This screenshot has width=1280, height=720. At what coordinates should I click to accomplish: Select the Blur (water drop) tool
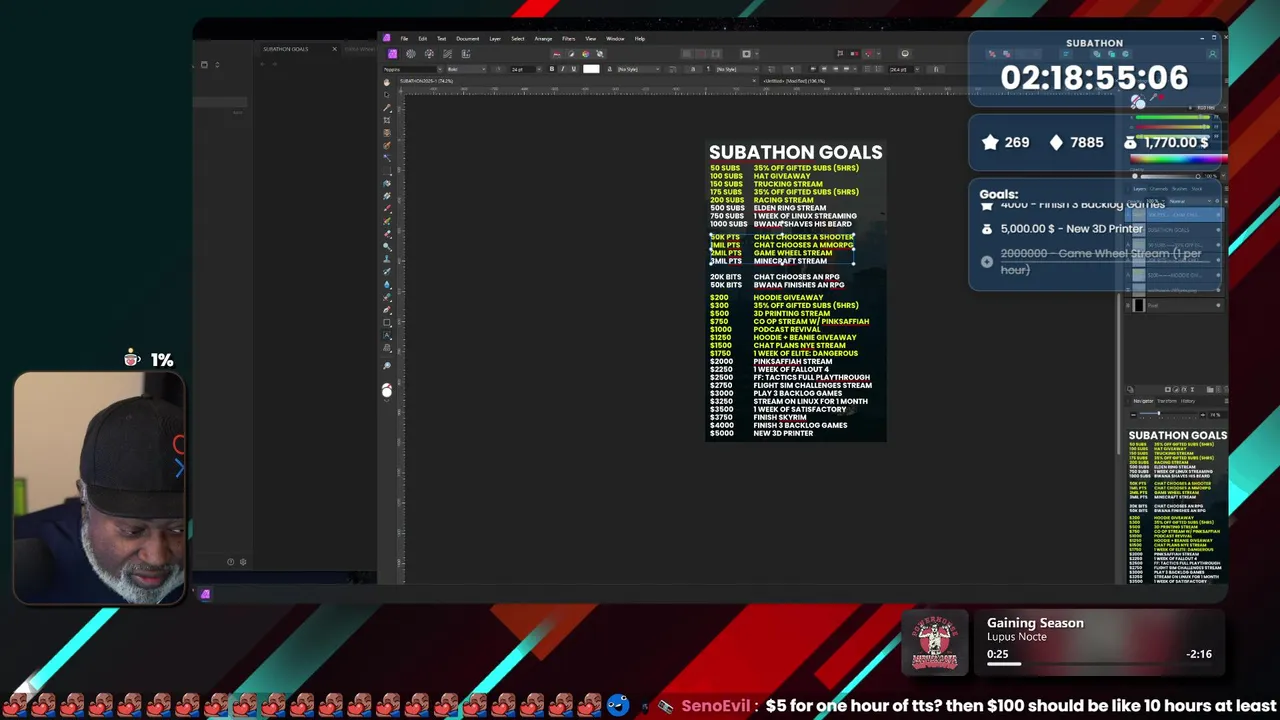pos(387,285)
